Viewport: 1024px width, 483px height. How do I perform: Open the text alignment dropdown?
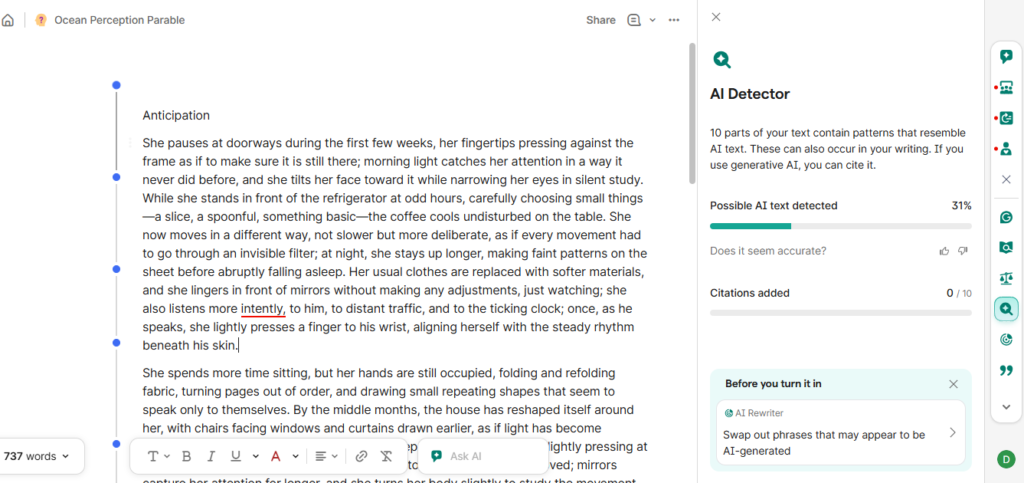[x=327, y=456]
